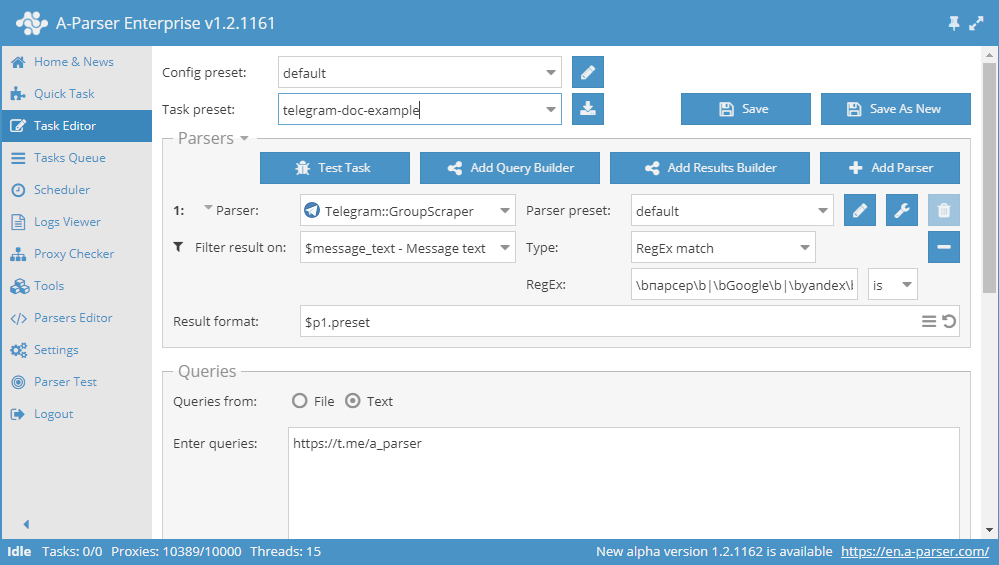Click the download icon beside Task preset
The image size is (999, 565).
click(x=588, y=109)
